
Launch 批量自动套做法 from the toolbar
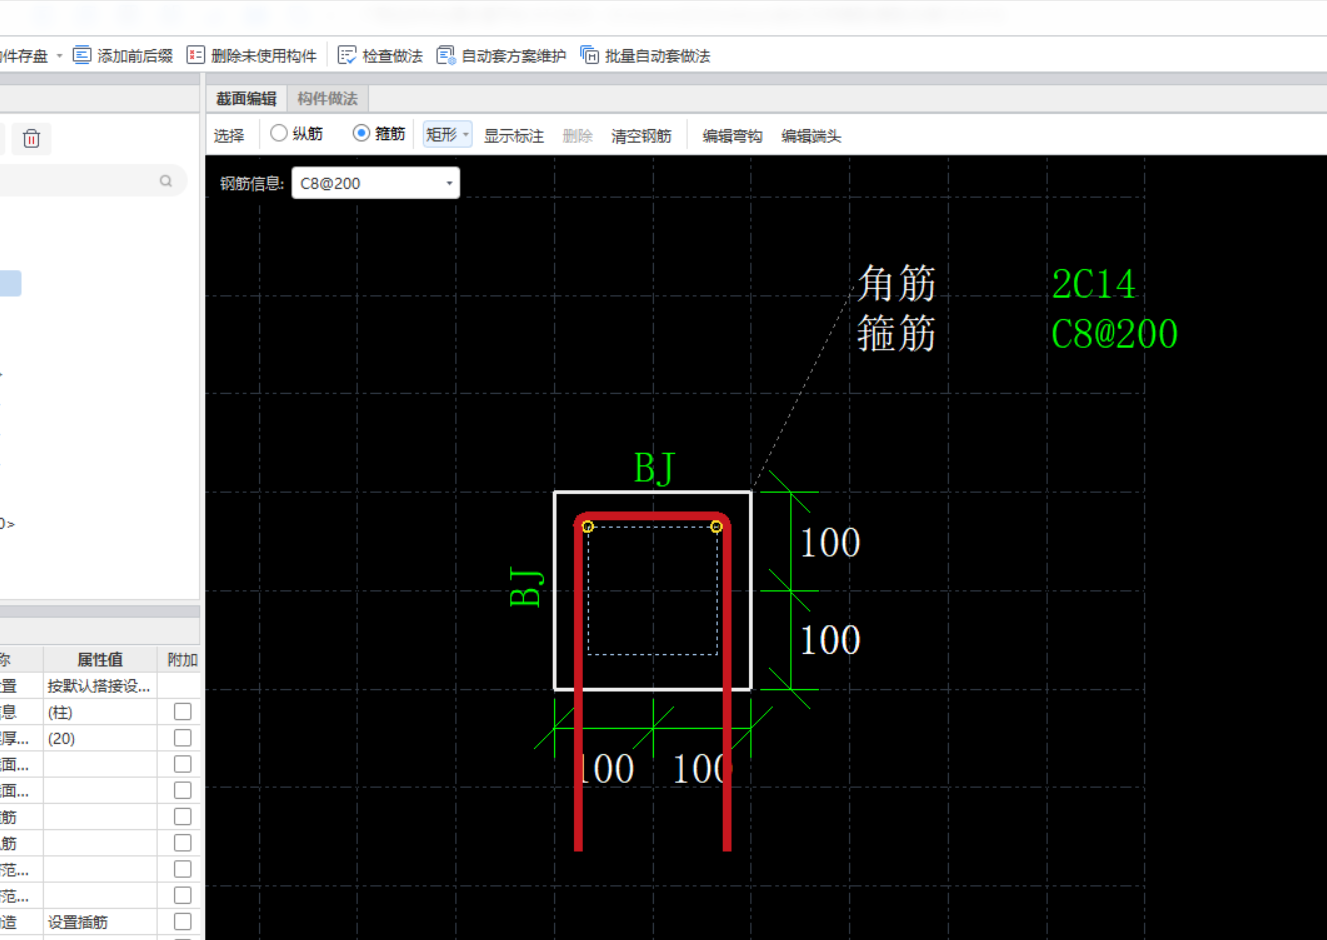pos(645,56)
